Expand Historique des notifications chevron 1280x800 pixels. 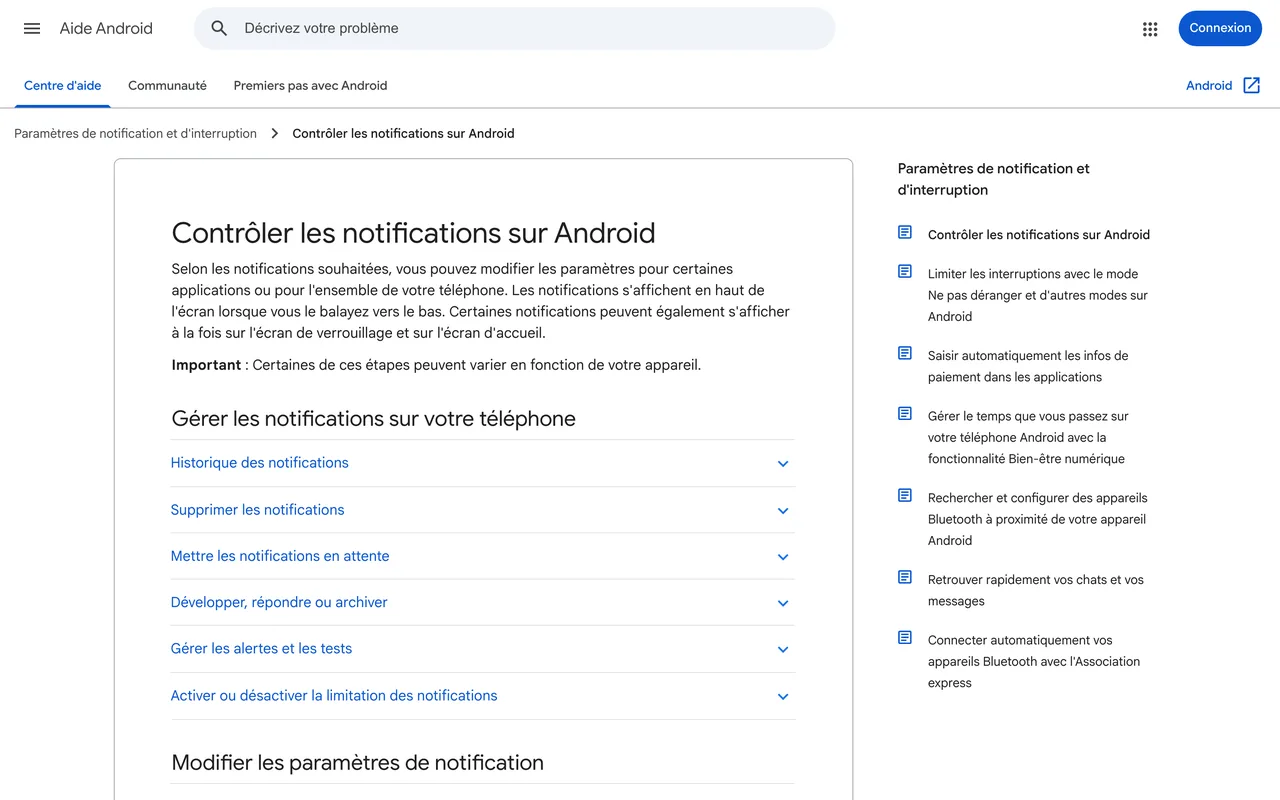coord(783,464)
